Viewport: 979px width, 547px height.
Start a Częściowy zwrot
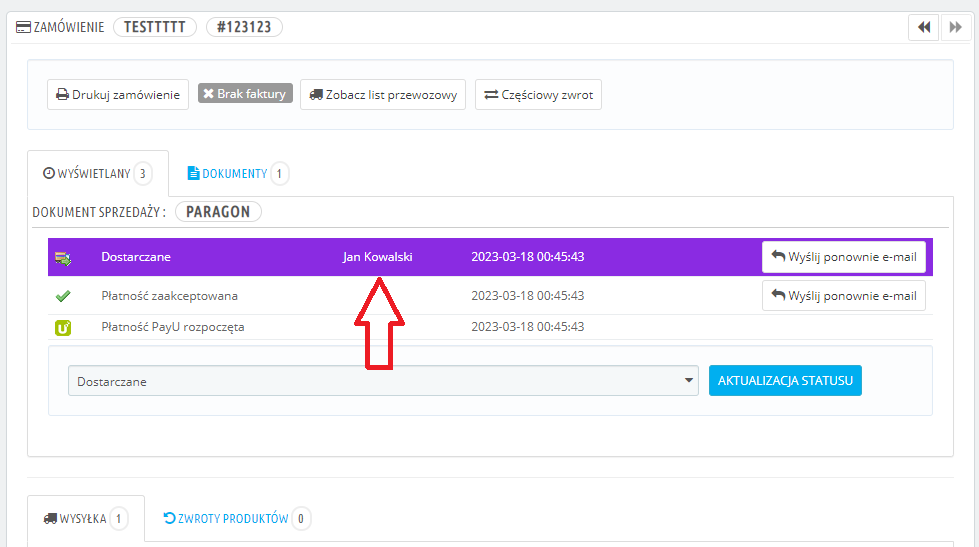(538, 95)
